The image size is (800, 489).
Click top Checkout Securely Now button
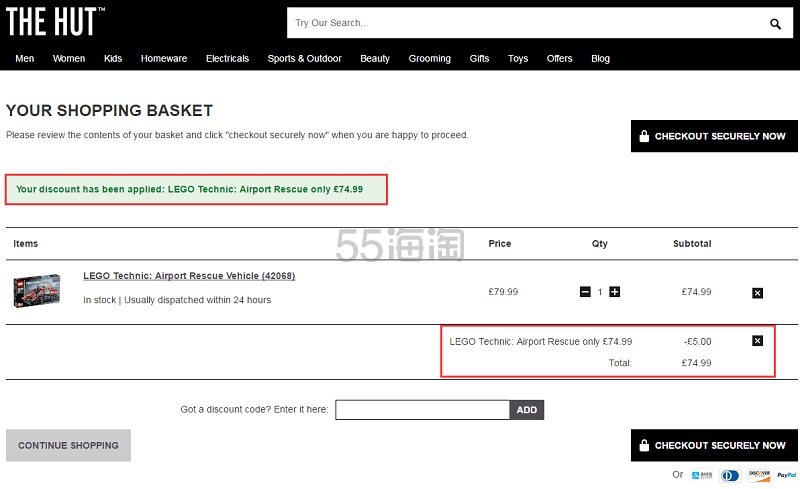coord(714,136)
